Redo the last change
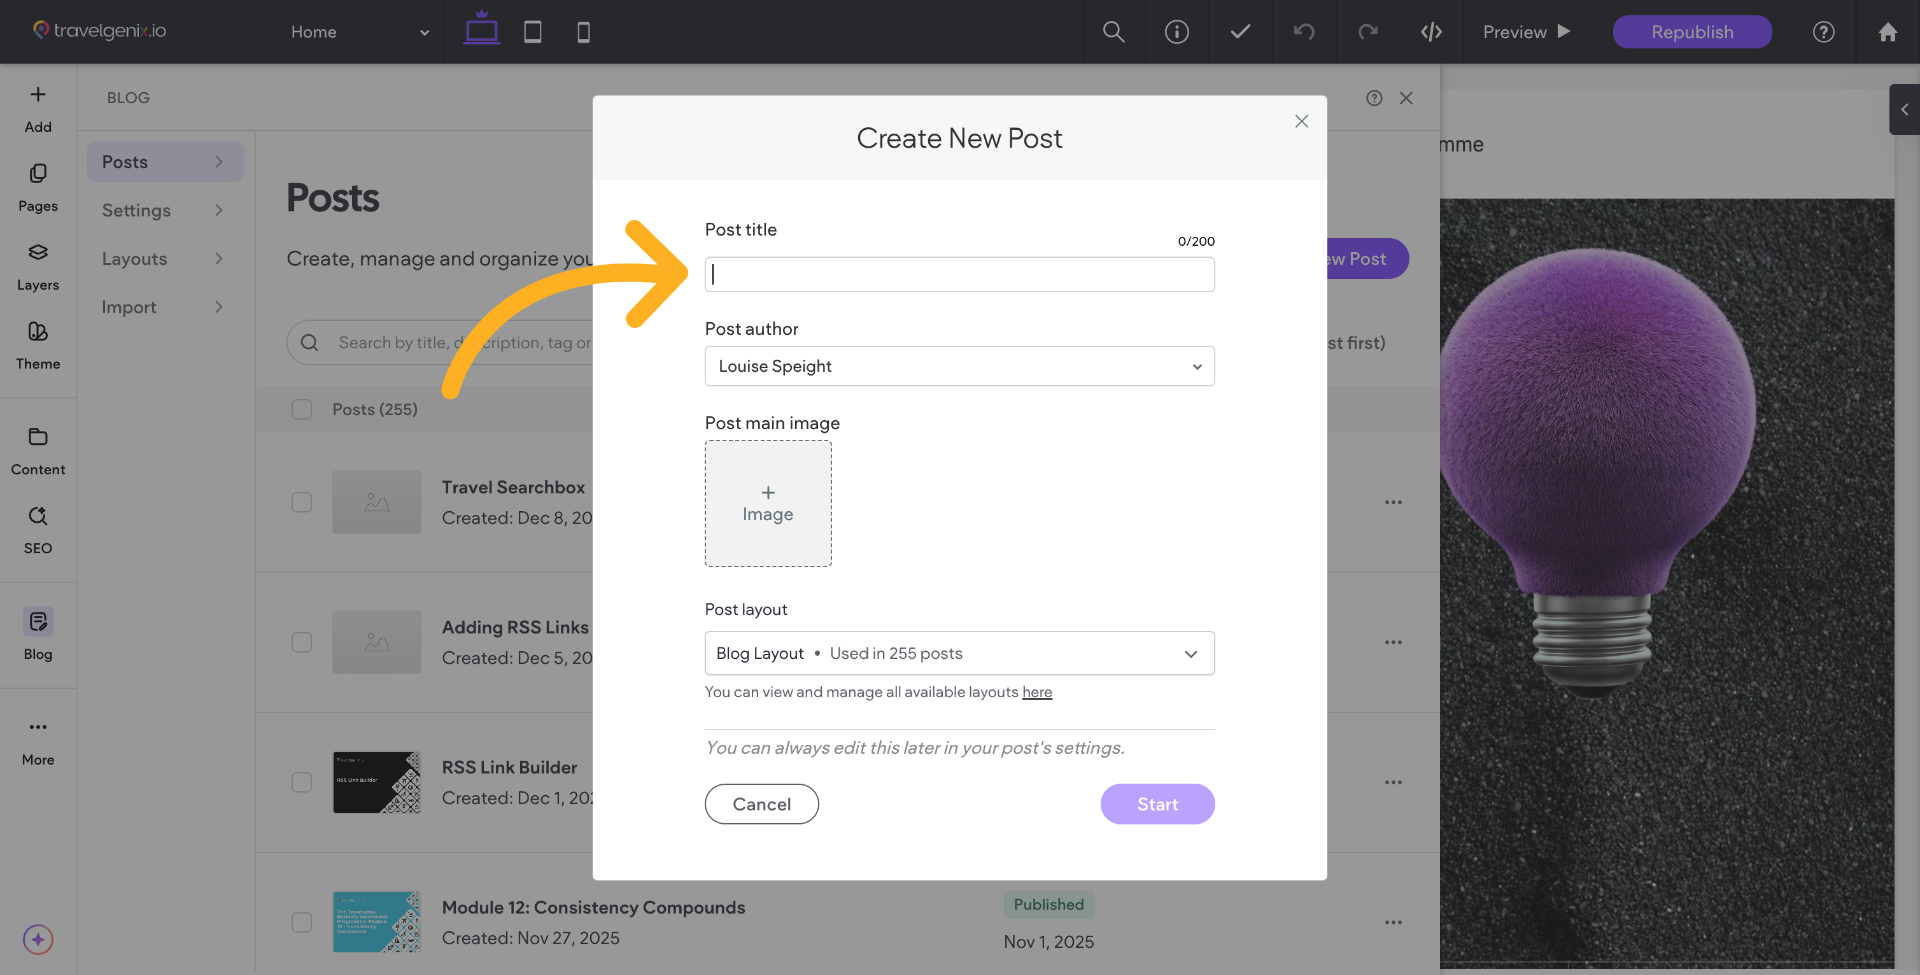The width and height of the screenshot is (1920, 975). coord(1368,31)
